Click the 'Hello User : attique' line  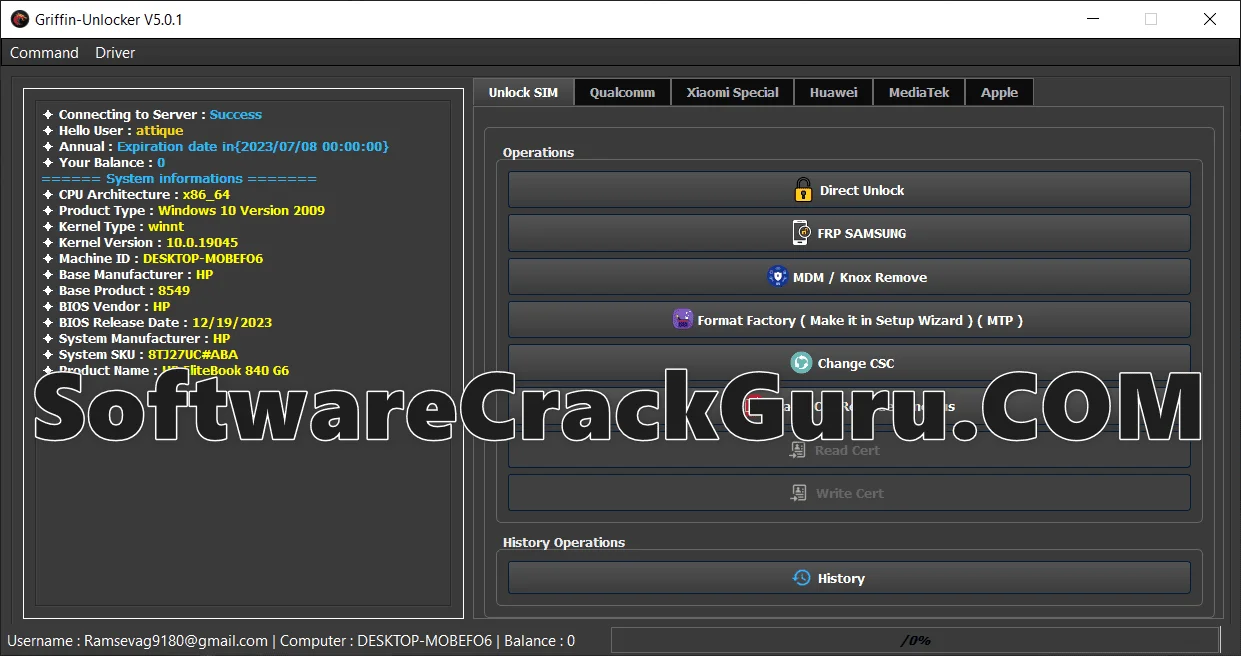[113, 131]
